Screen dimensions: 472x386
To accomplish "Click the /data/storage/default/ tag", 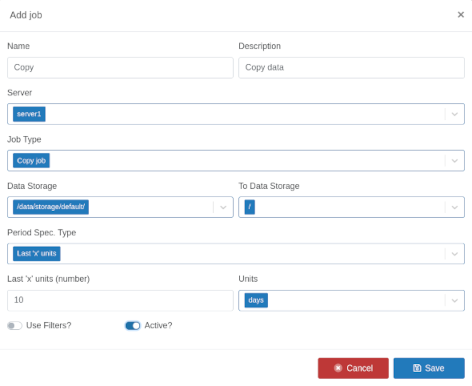I will pyautogui.click(x=51, y=207).
